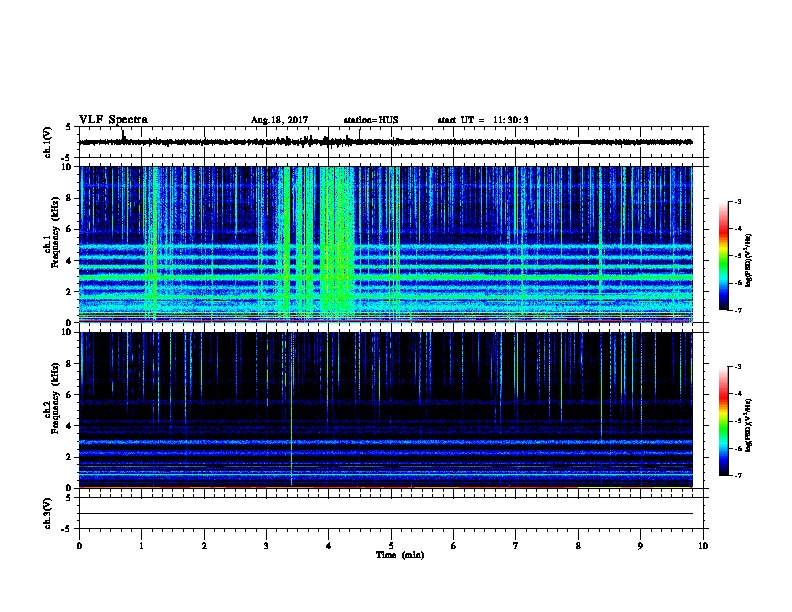The image size is (792, 612).
Task: Click time-axis tick label "1"
Action: 141,546
